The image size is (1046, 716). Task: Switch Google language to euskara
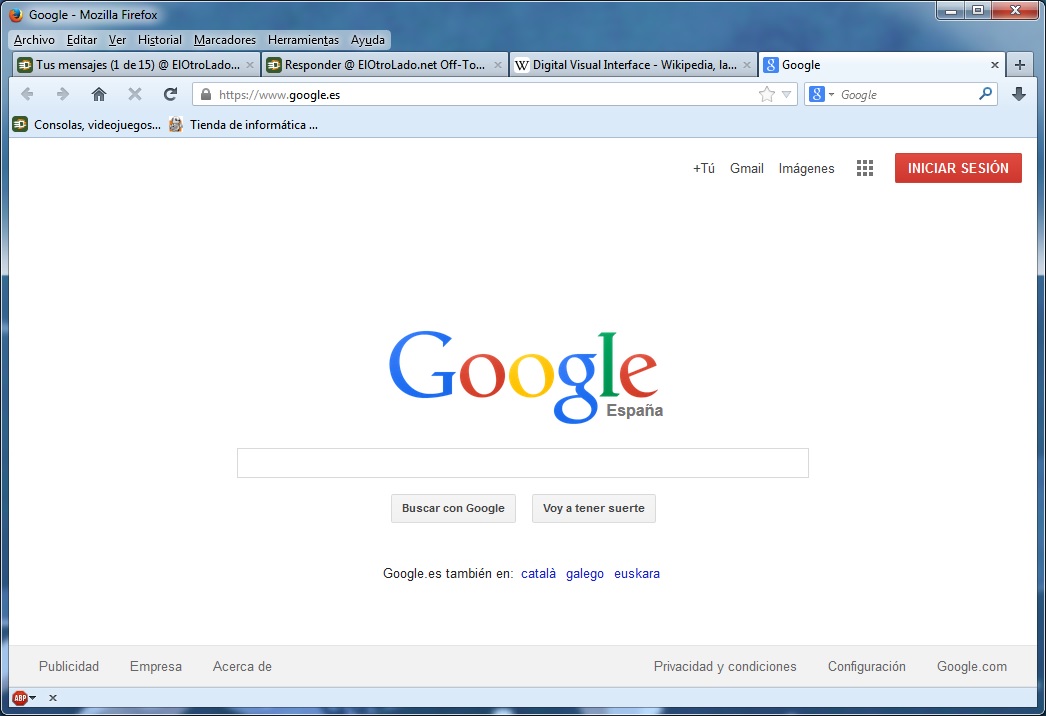(x=636, y=574)
